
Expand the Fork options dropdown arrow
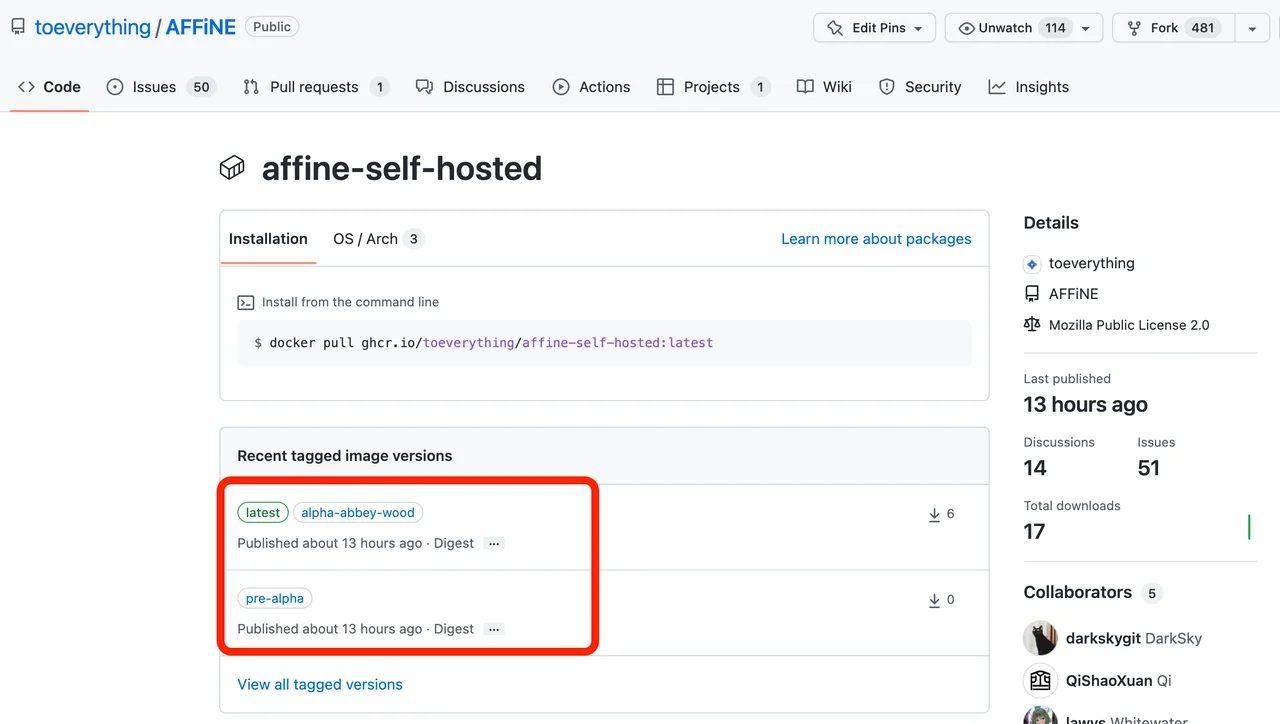(x=1252, y=28)
